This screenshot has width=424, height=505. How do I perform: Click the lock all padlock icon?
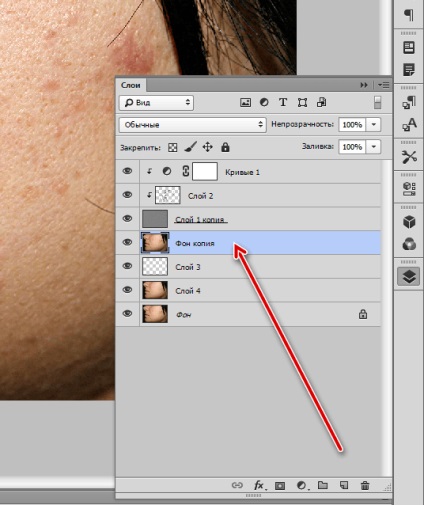[225, 147]
